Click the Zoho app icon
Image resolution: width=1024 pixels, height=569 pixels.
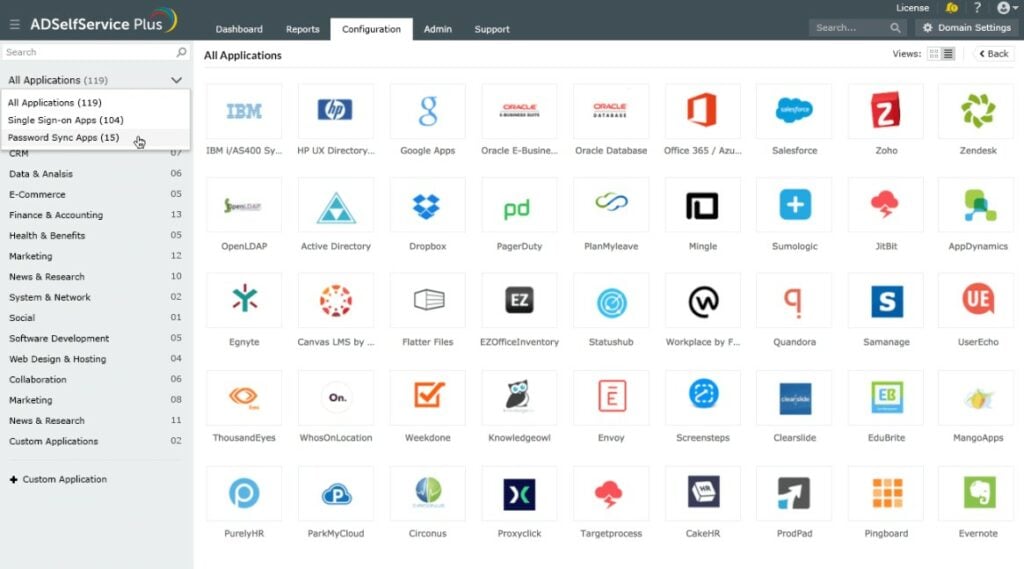point(886,111)
